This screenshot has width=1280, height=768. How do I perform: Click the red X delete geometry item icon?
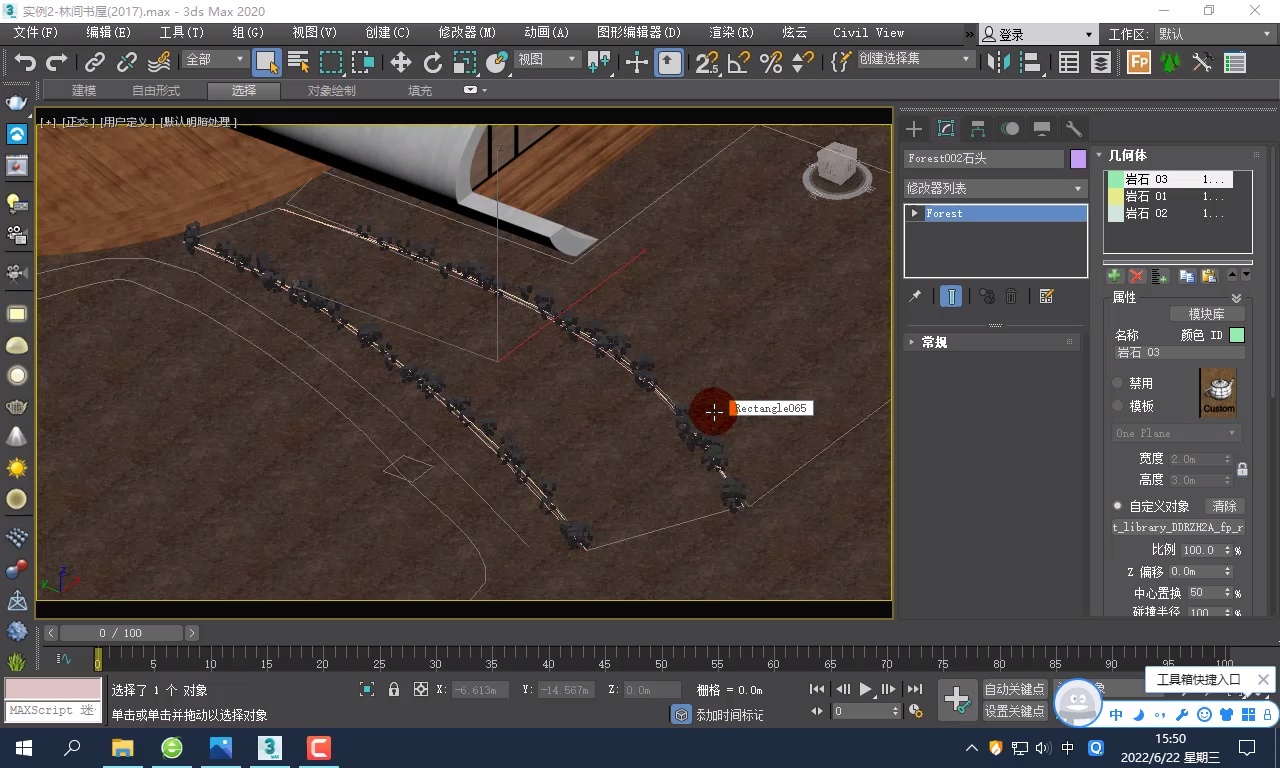pos(1137,276)
